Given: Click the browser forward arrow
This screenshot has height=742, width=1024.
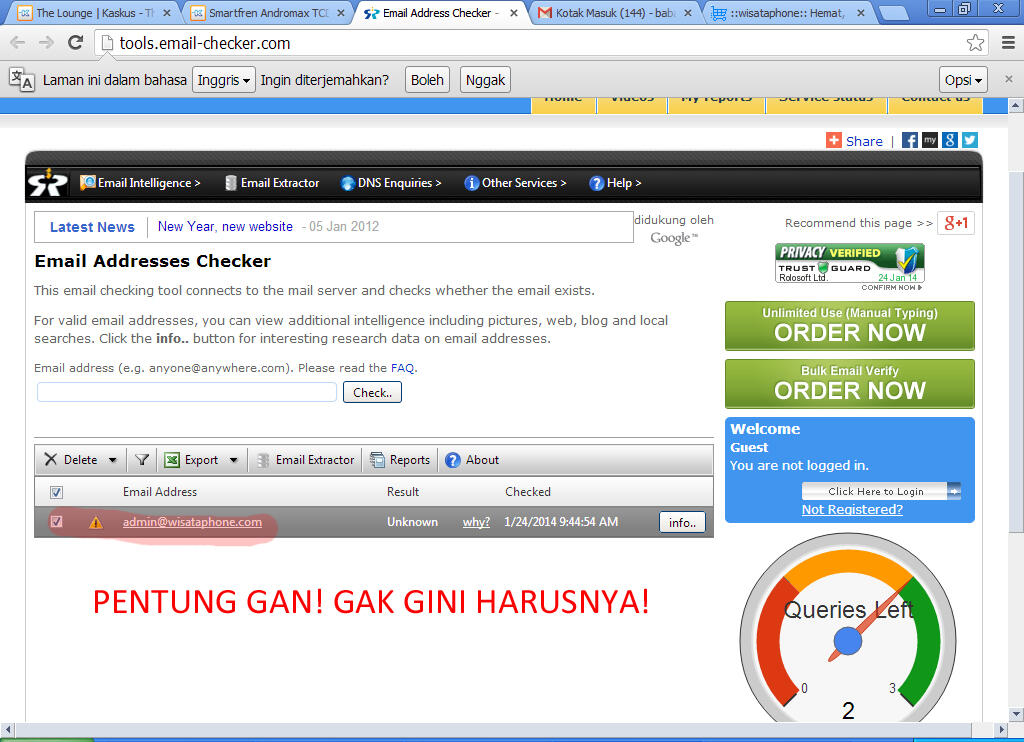Looking at the screenshot, I should 46,43.
